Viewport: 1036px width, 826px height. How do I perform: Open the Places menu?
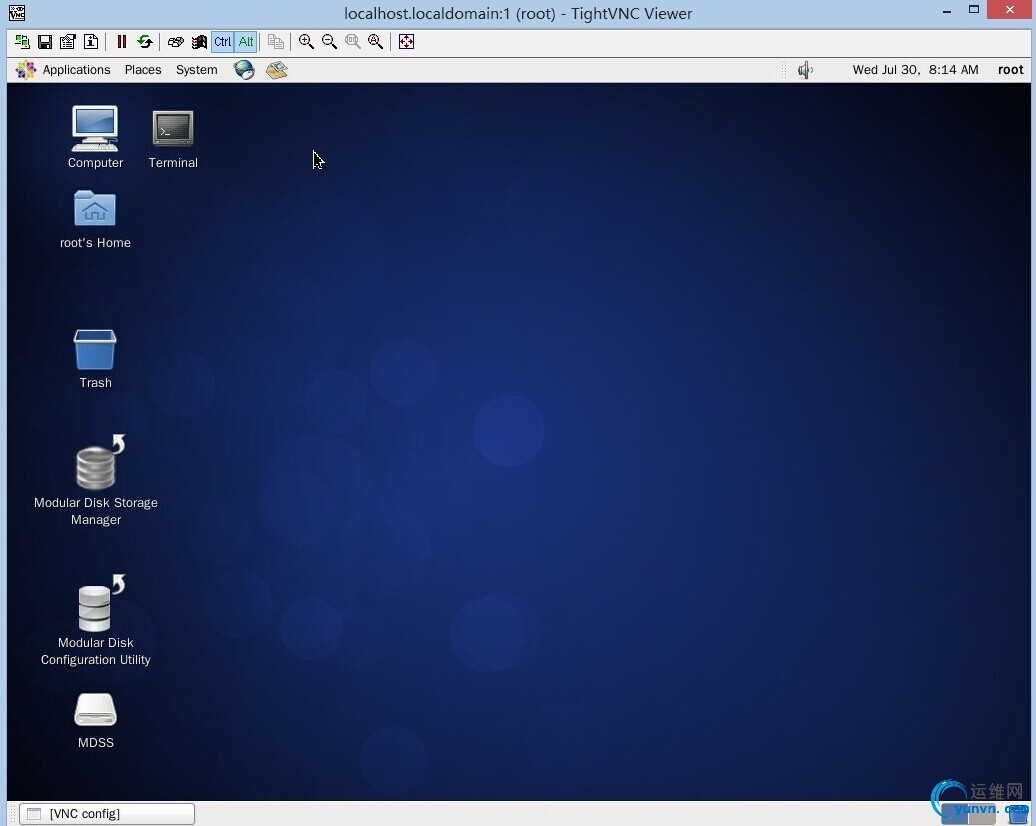click(143, 69)
